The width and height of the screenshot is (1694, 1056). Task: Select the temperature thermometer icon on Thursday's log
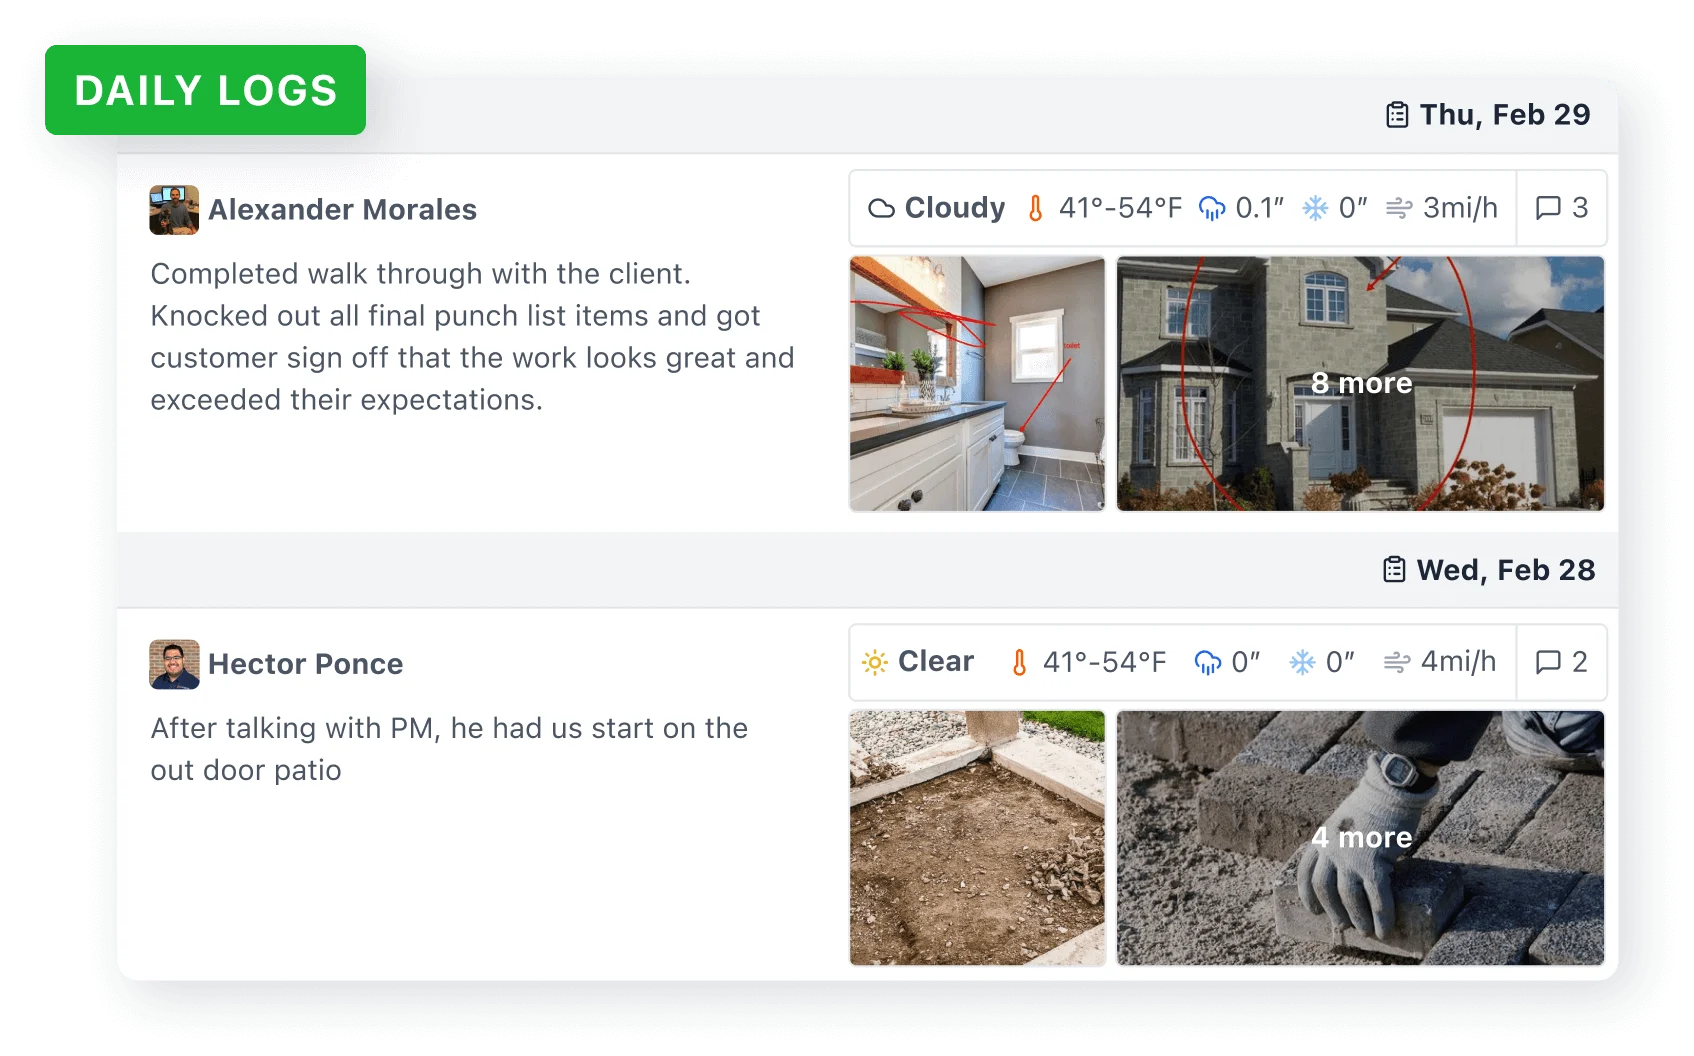(x=1036, y=208)
